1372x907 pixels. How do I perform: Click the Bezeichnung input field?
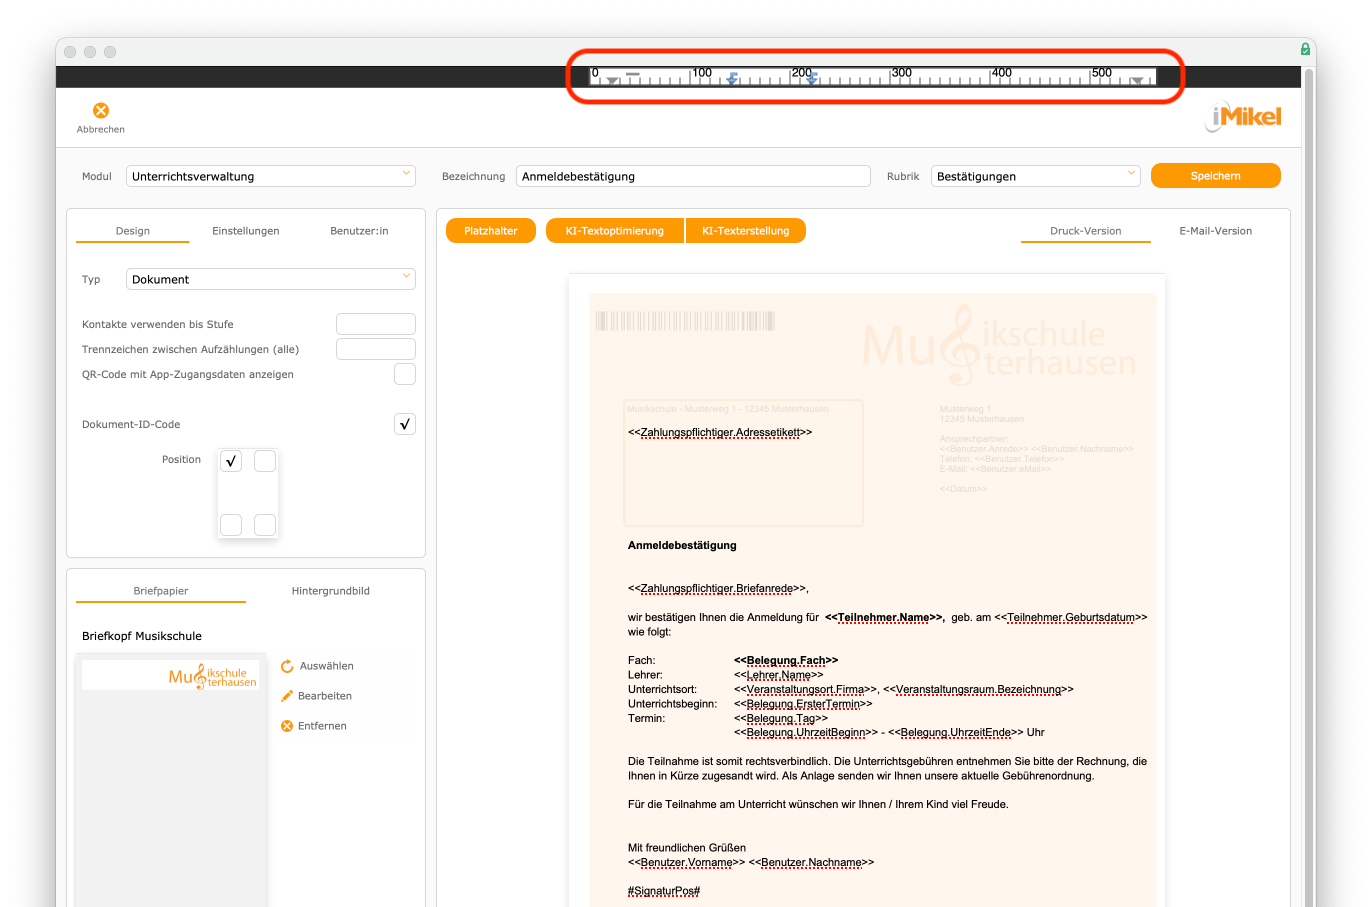coord(693,176)
